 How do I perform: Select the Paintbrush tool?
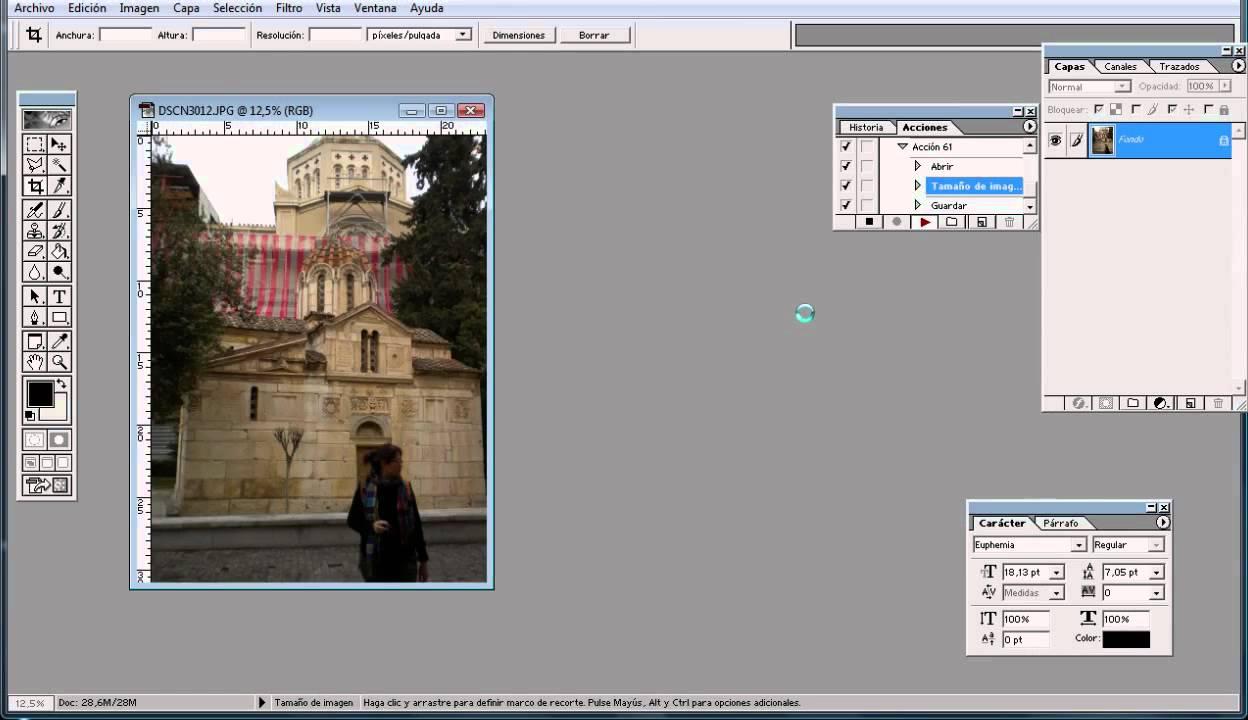pos(59,210)
